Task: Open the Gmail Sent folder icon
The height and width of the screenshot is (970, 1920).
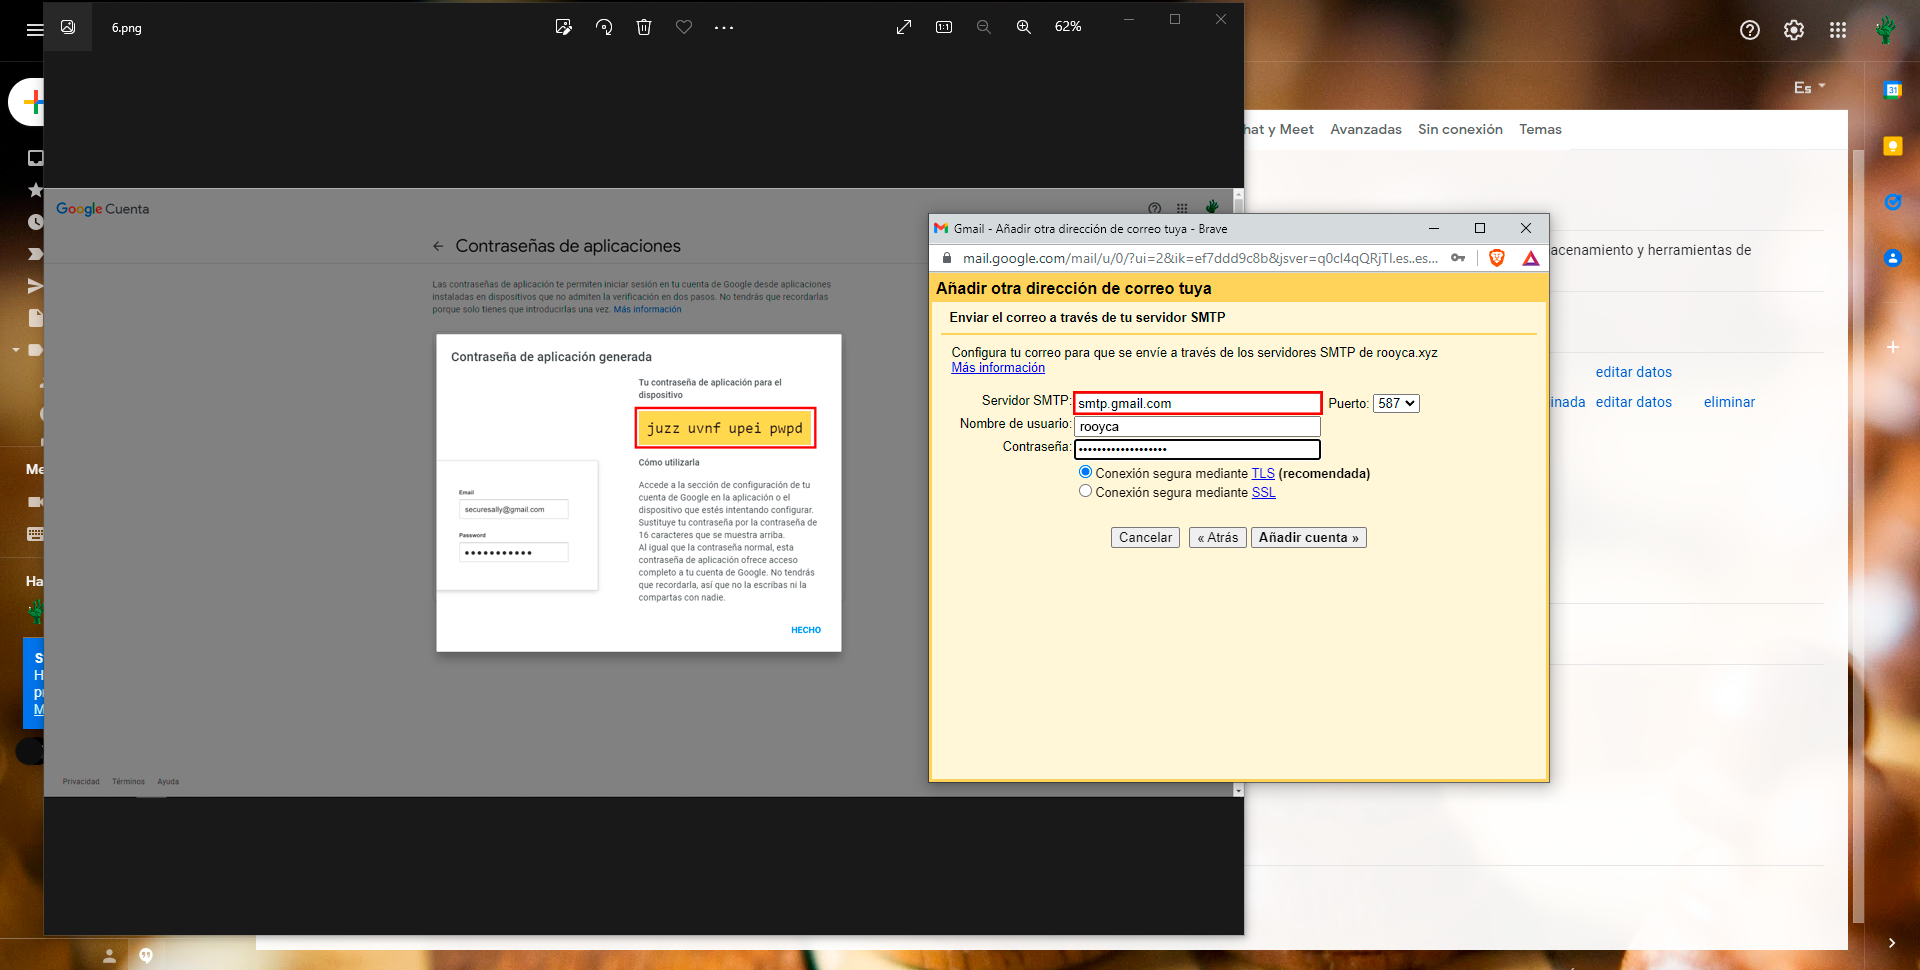Action: coord(36,286)
